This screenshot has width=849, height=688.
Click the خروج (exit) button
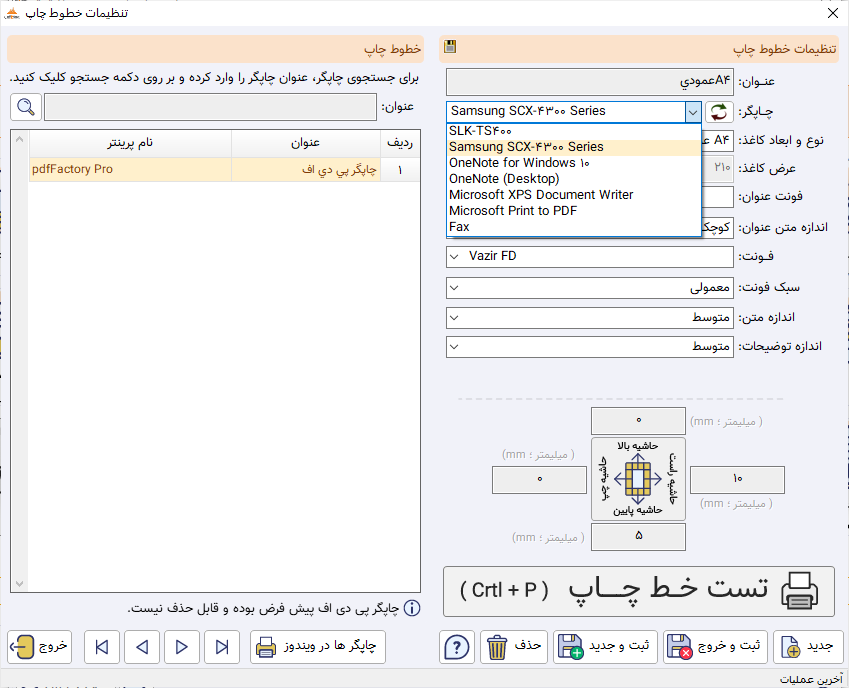[x=40, y=647]
